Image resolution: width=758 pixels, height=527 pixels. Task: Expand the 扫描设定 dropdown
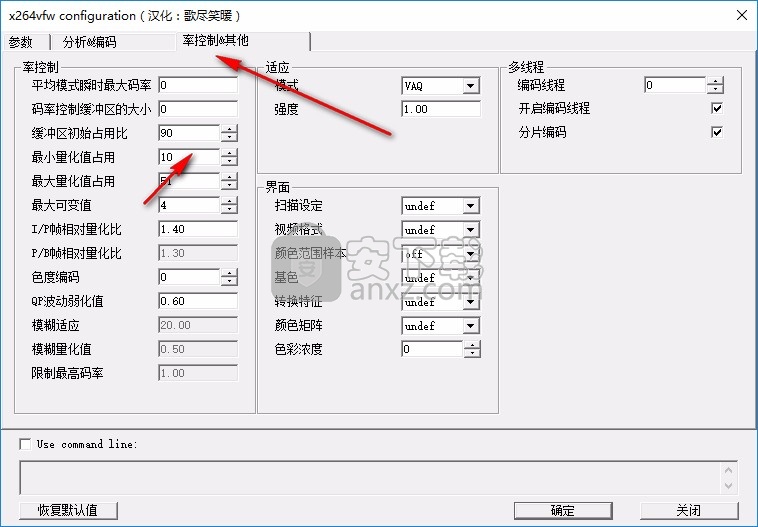(x=471, y=206)
